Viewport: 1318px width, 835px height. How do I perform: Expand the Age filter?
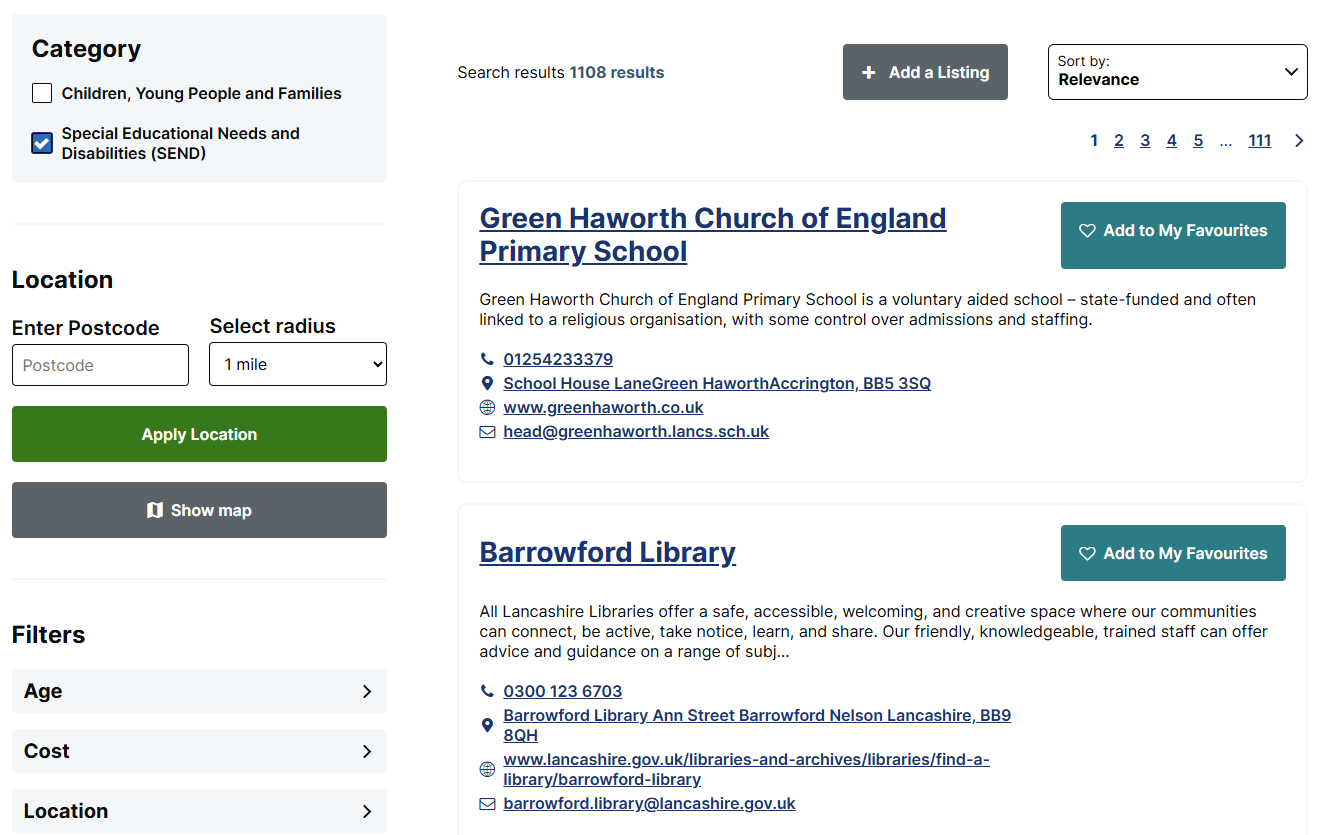(x=199, y=691)
